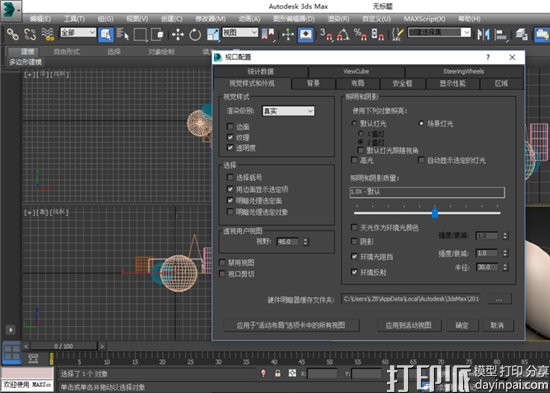Click the Bind to Space Warp icon
Image resolution: width=550 pixels, height=393 pixels.
48,34
